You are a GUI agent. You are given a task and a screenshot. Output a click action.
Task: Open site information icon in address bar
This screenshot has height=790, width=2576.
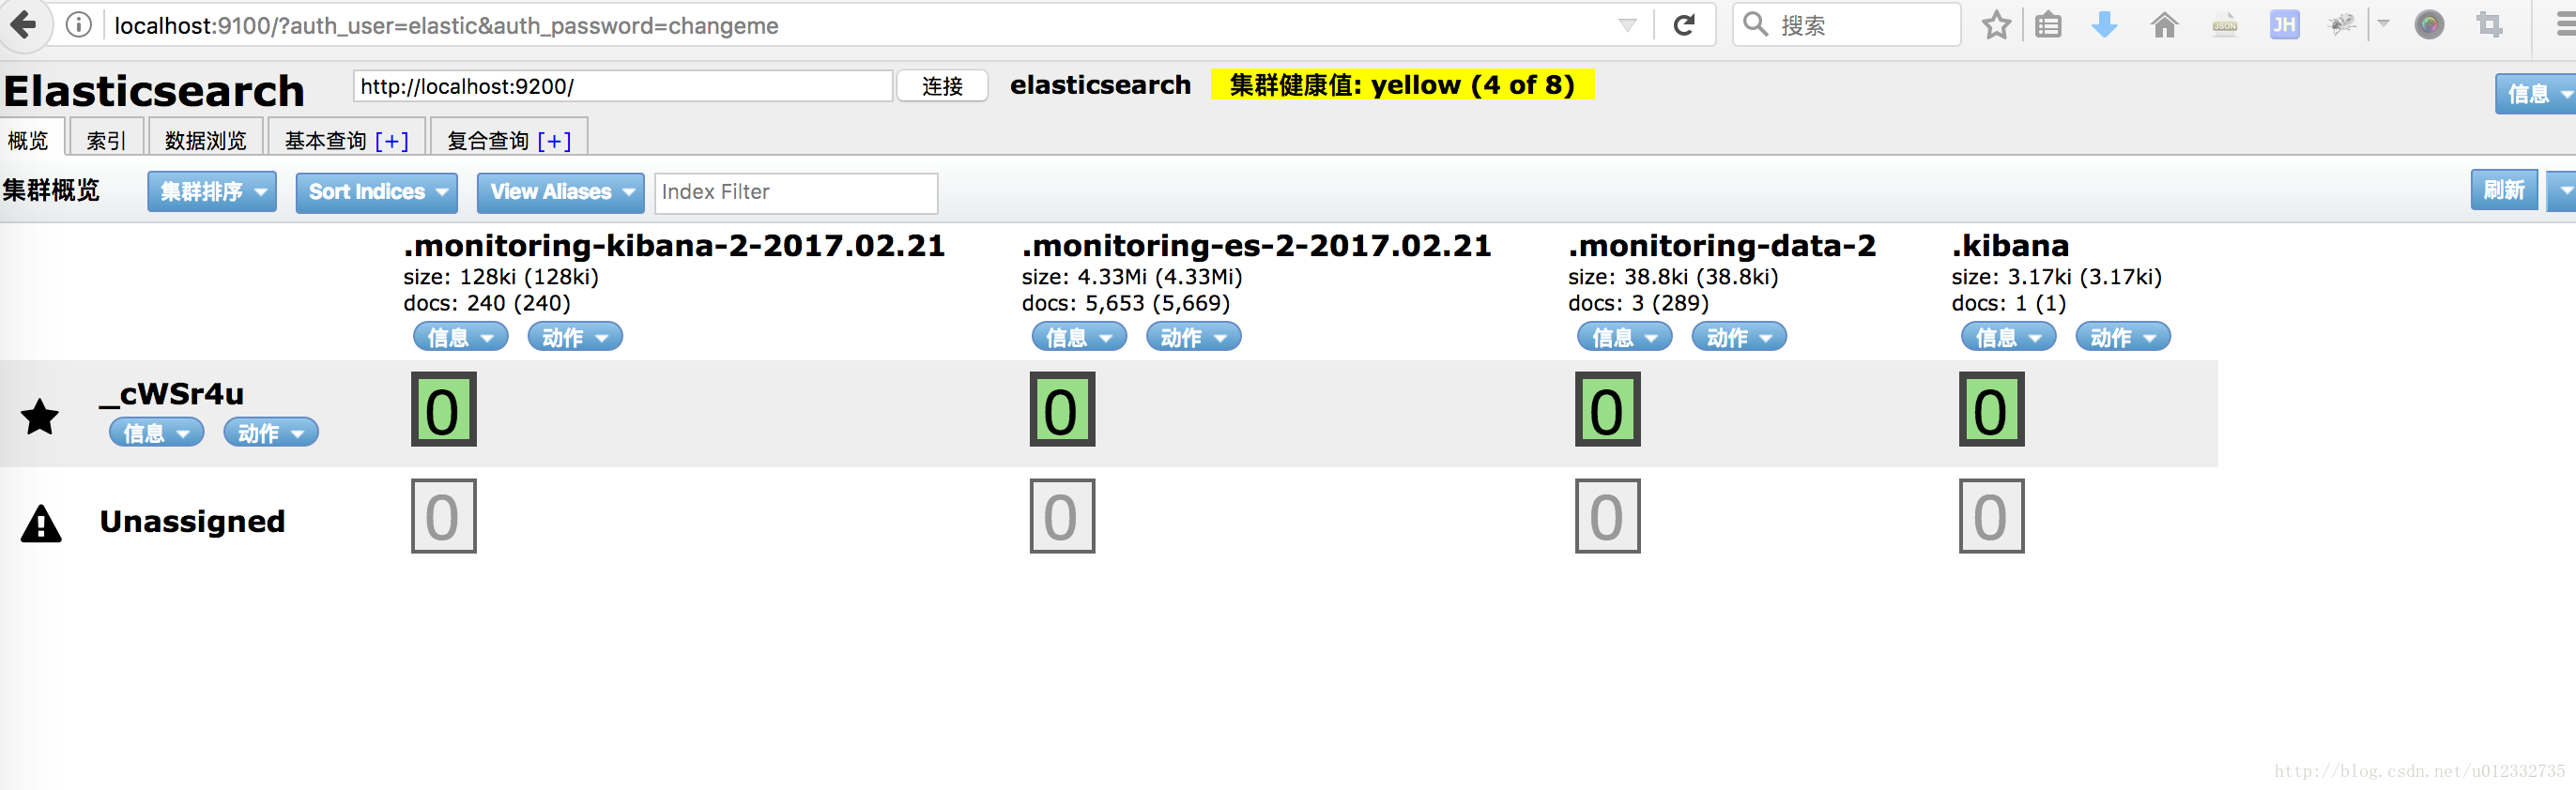[78, 25]
